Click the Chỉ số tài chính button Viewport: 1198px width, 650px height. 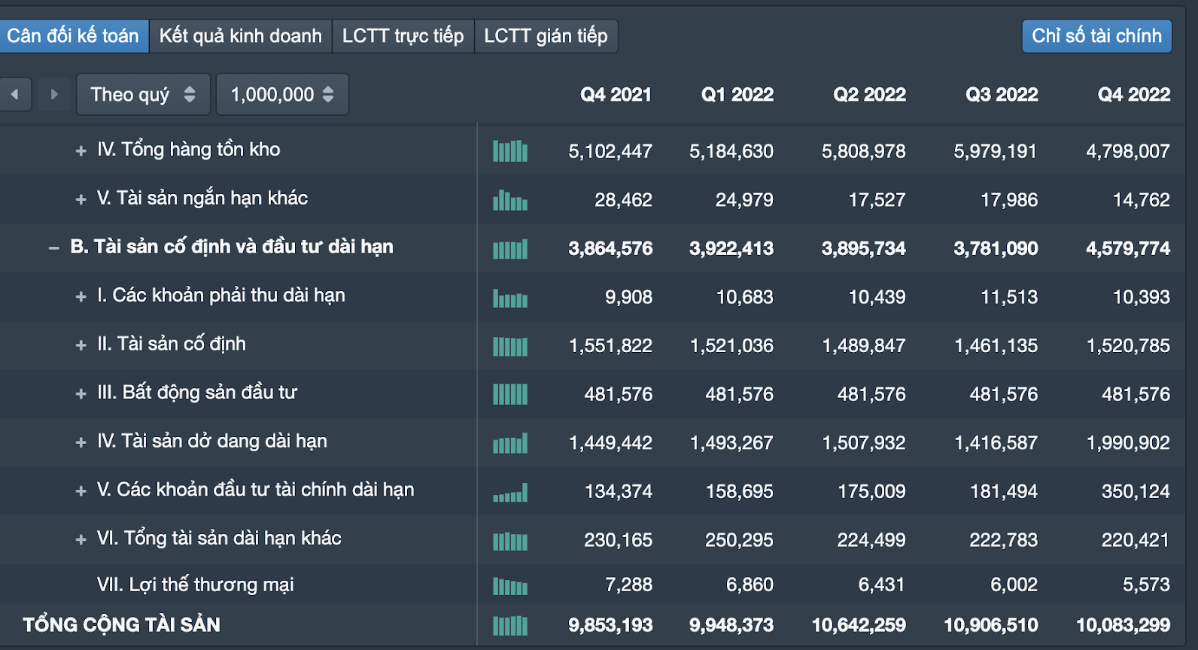click(x=1096, y=36)
